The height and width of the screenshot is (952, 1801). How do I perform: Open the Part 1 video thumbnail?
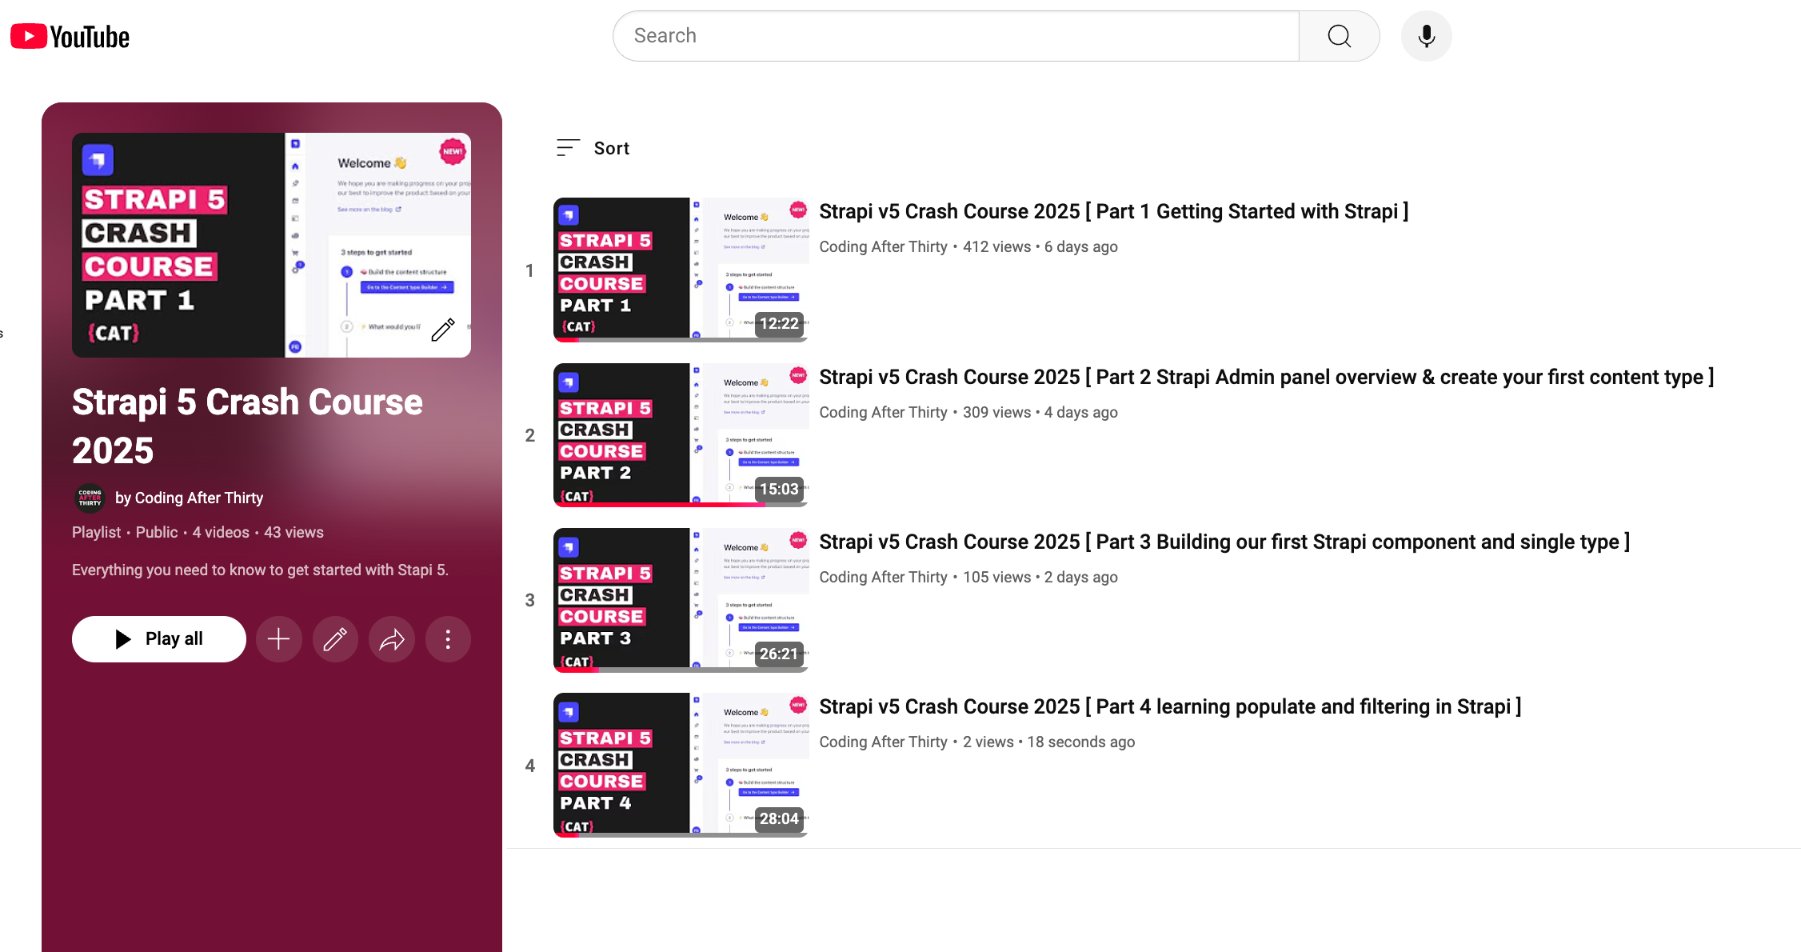pyautogui.click(x=681, y=270)
